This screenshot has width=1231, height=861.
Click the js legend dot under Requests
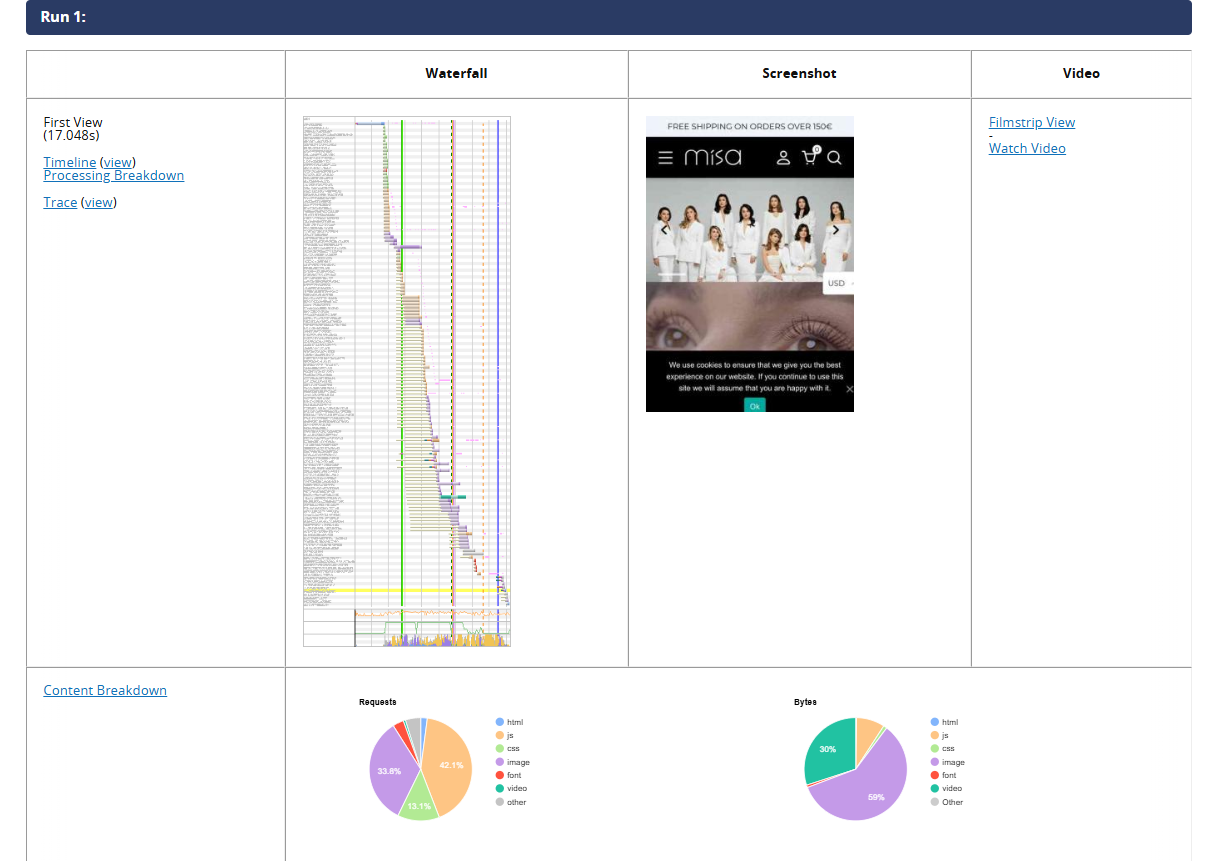[500, 735]
